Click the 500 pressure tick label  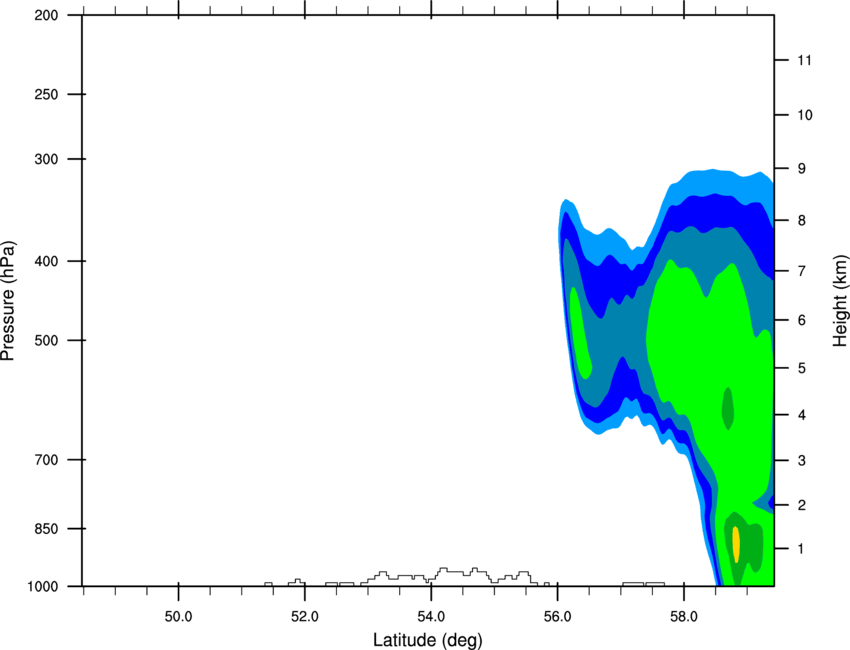[46, 340]
